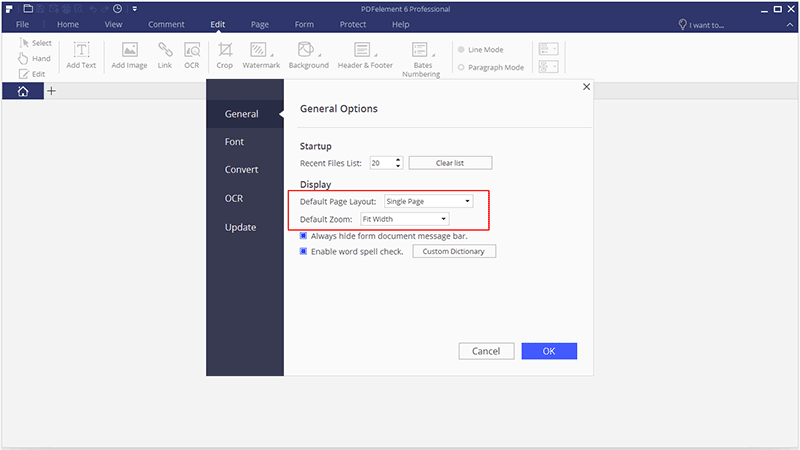Open the Default Zoom dropdown
The height and width of the screenshot is (450, 800).
tap(405, 219)
